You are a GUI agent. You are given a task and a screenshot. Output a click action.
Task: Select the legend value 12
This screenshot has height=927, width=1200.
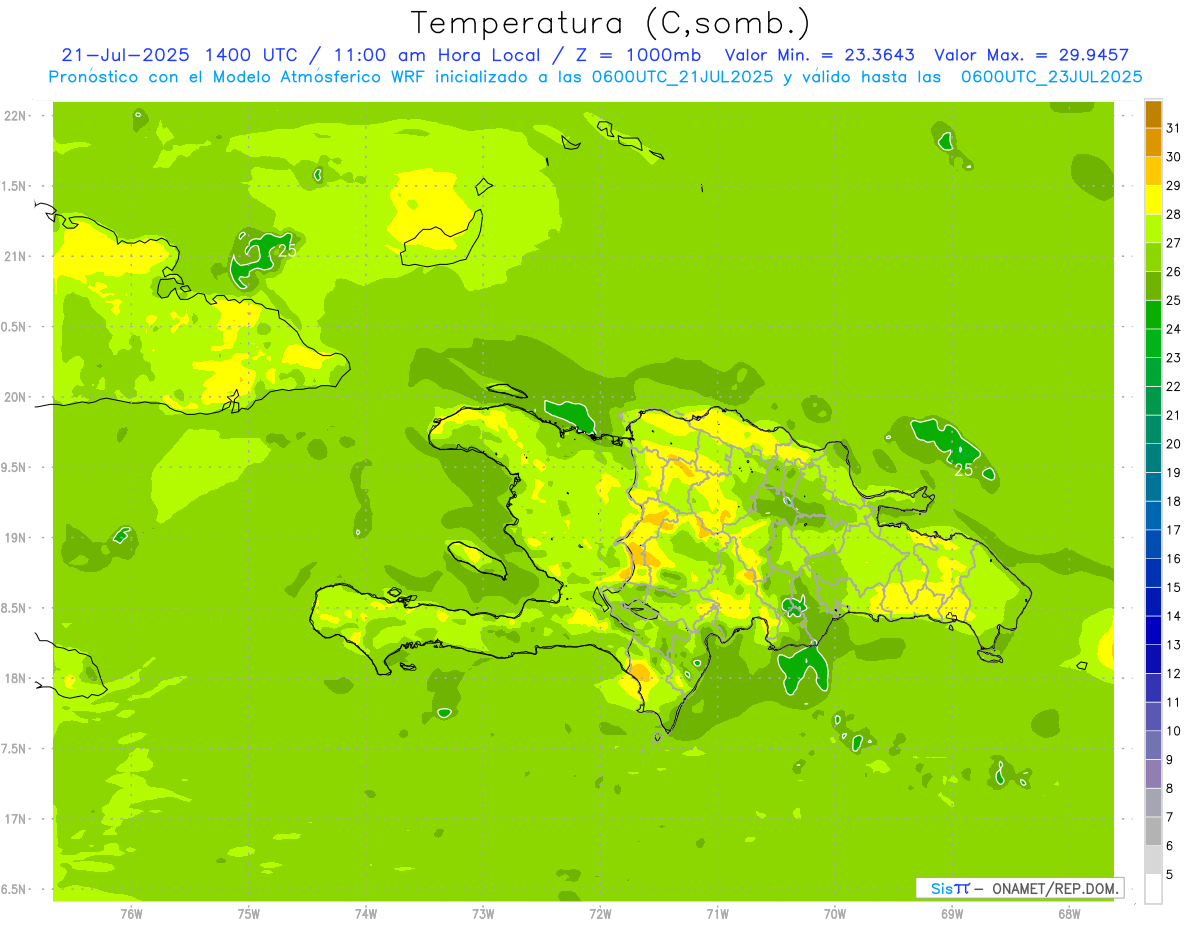click(x=1173, y=674)
